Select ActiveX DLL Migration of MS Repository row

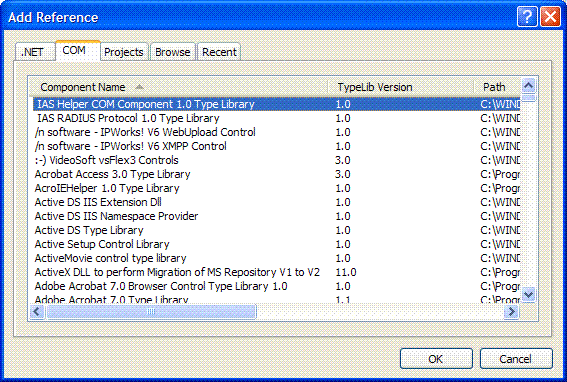pos(276,272)
